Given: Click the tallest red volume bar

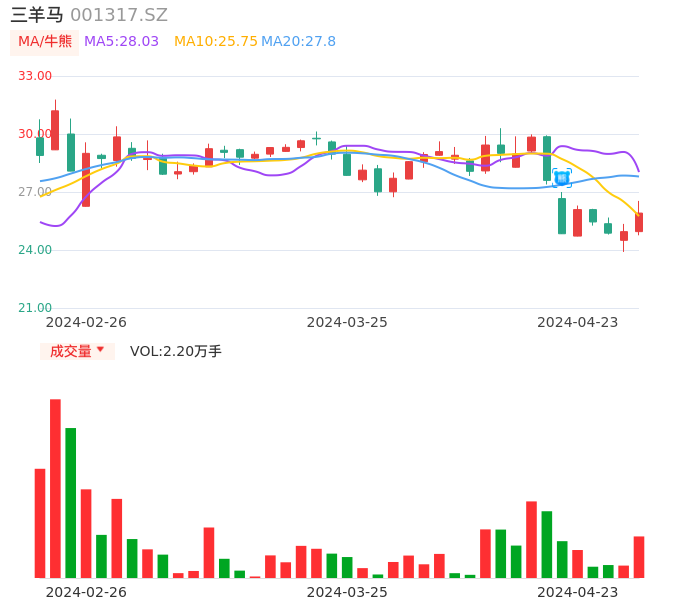Looking at the screenshot, I should tap(55, 488).
